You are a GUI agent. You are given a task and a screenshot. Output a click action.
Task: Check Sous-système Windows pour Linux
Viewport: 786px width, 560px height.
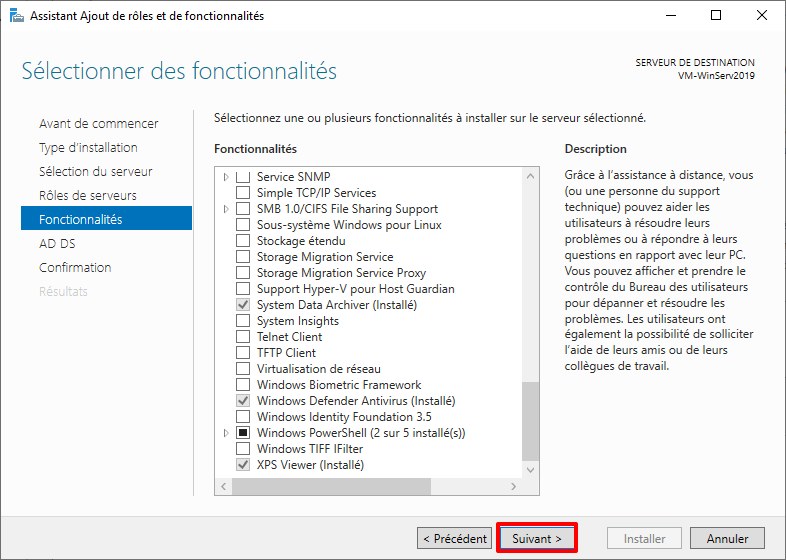click(242, 225)
